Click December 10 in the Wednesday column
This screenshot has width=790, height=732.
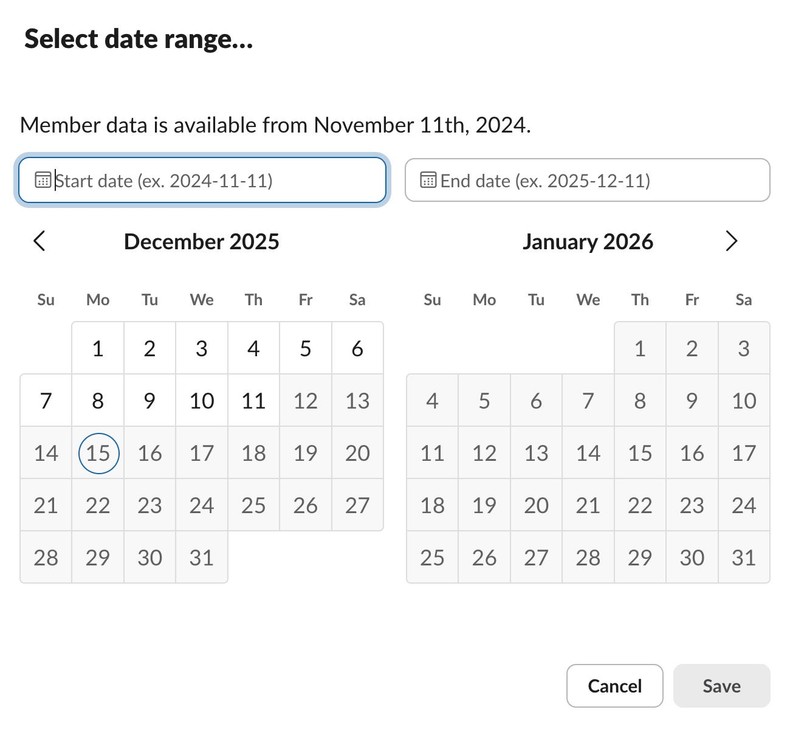coord(202,401)
